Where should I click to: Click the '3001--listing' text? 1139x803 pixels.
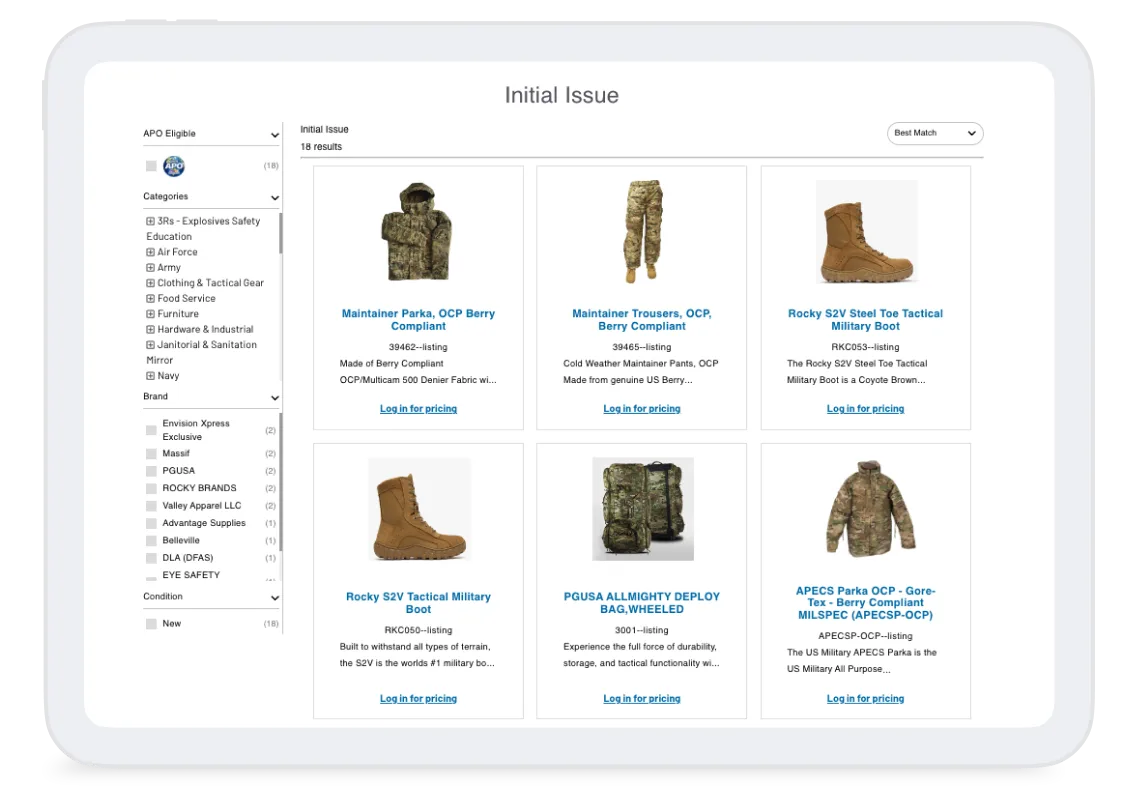tap(641, 630)
